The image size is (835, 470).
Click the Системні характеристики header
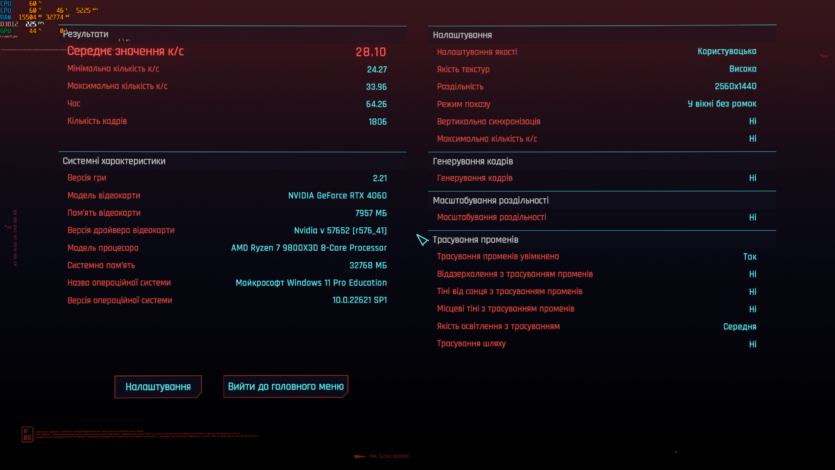pyautogui.click(x=114, y=161)
